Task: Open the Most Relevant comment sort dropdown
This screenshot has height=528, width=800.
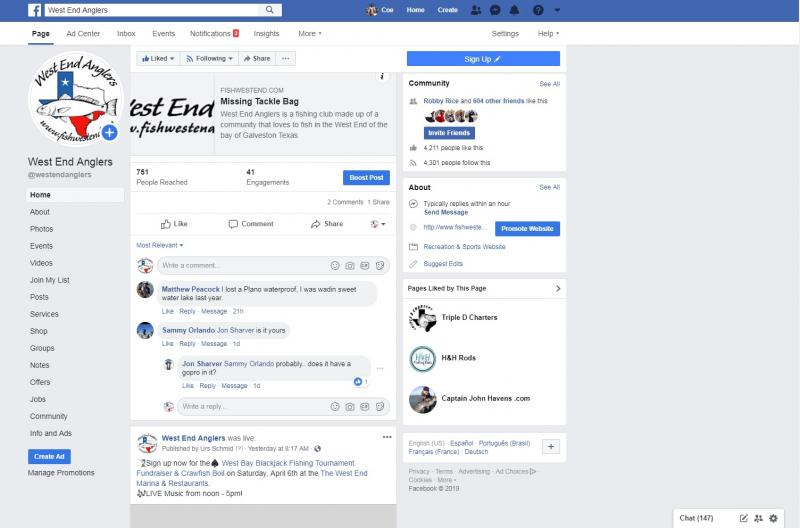Action: pyautogui.click(x=159, y=245)
